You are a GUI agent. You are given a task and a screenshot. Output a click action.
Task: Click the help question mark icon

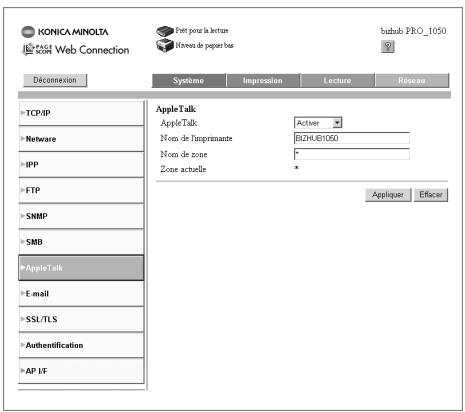[387, 46]
